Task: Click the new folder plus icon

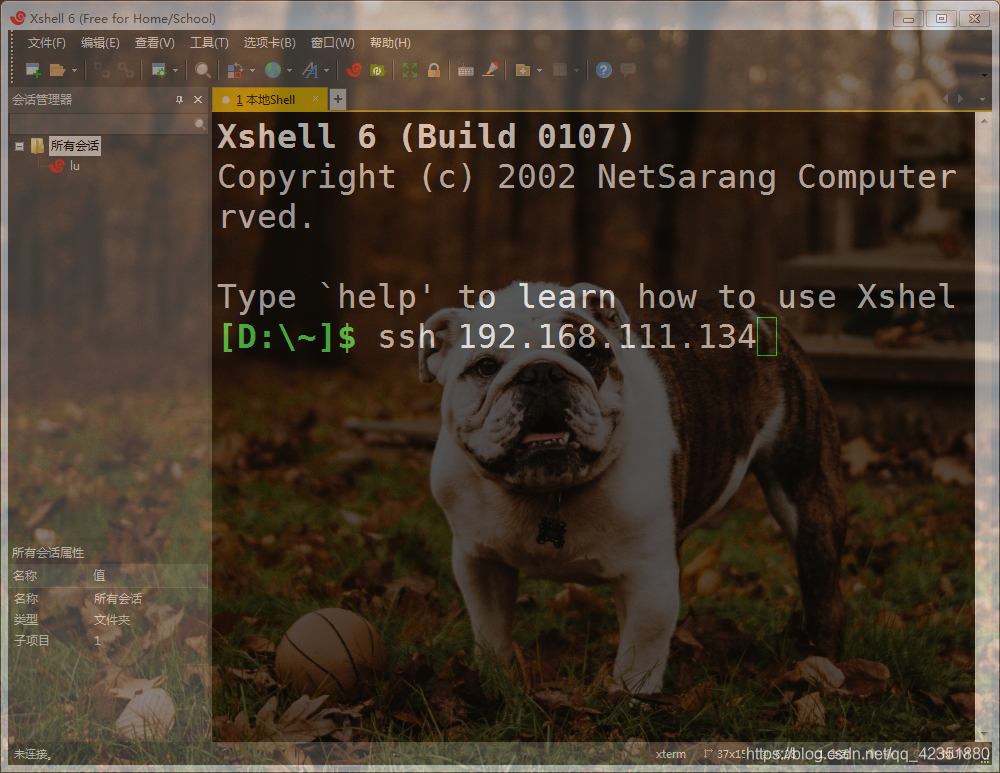Action: 523,70
